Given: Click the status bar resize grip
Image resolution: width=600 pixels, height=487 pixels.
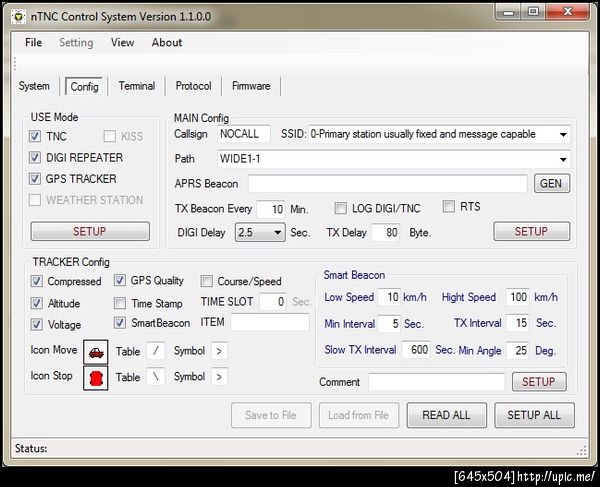Looking at the screenshot, I should (582, 450).
